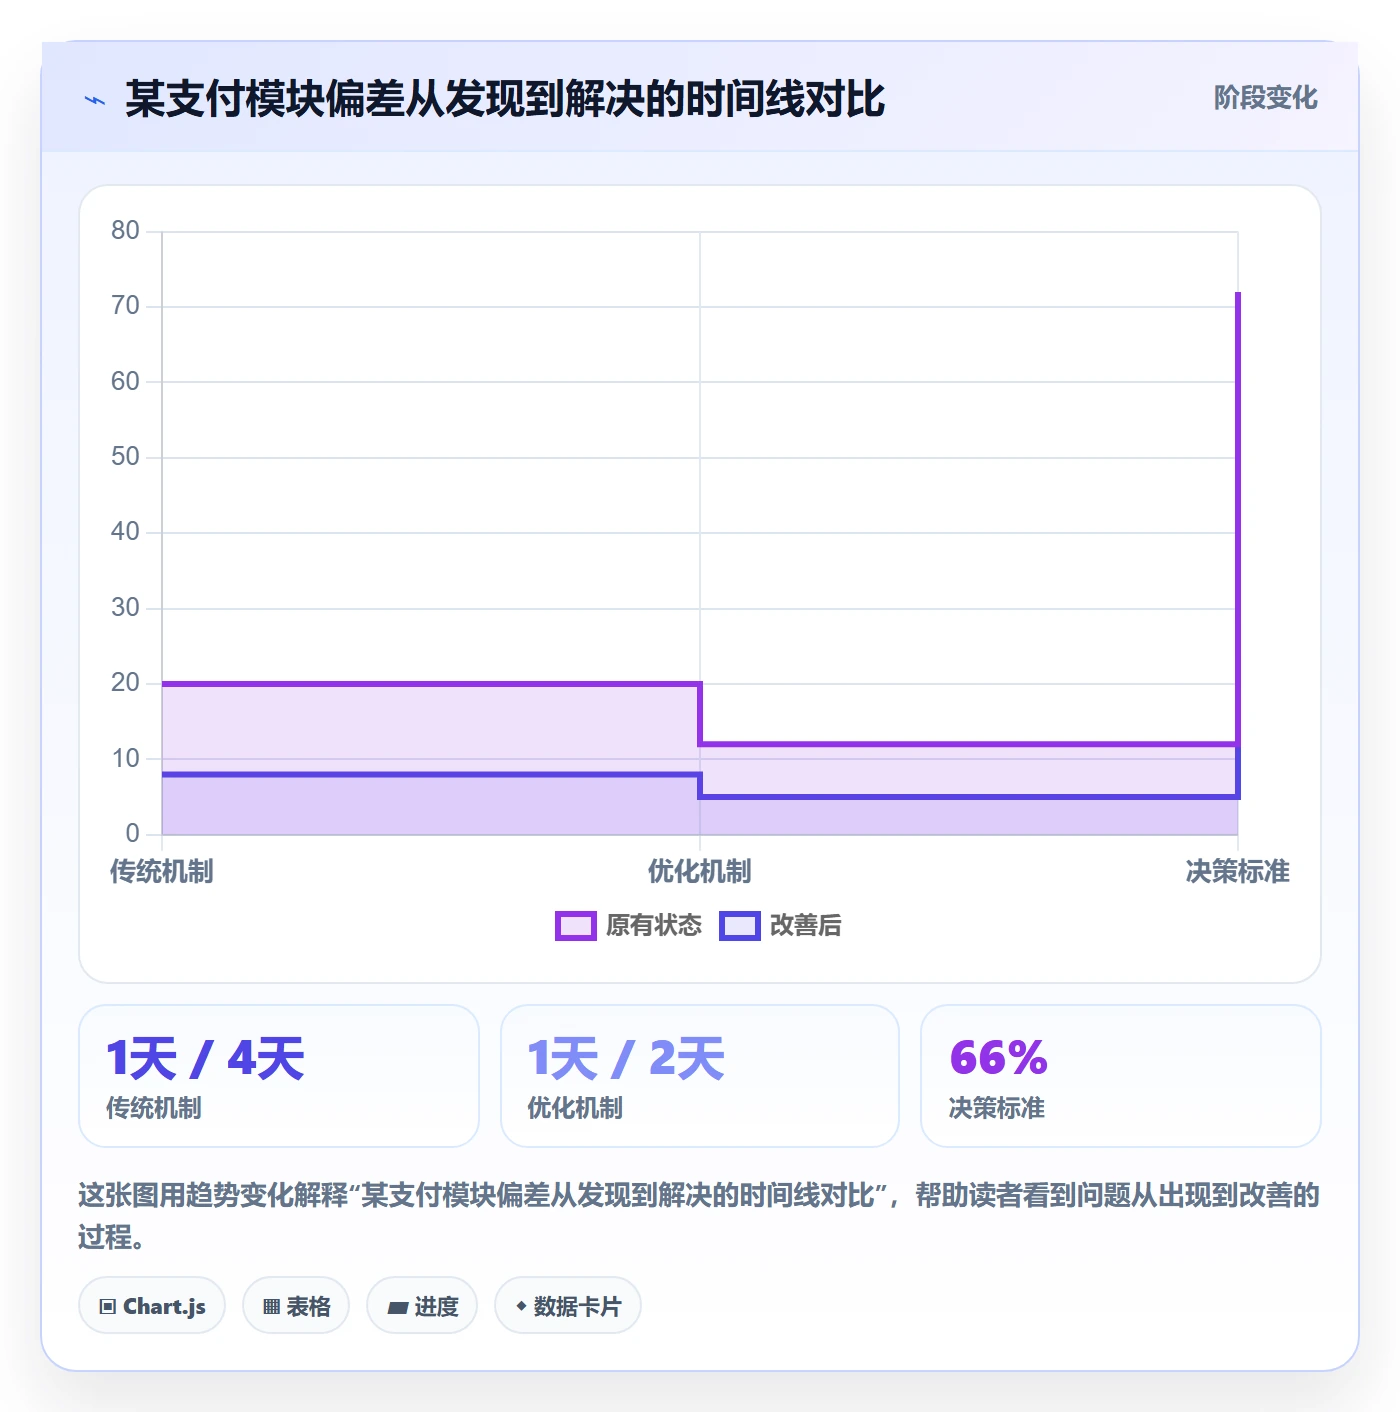
Task: Click the diamond icon in 数据卡片 tag
Action: click(x=521, y=1305)
